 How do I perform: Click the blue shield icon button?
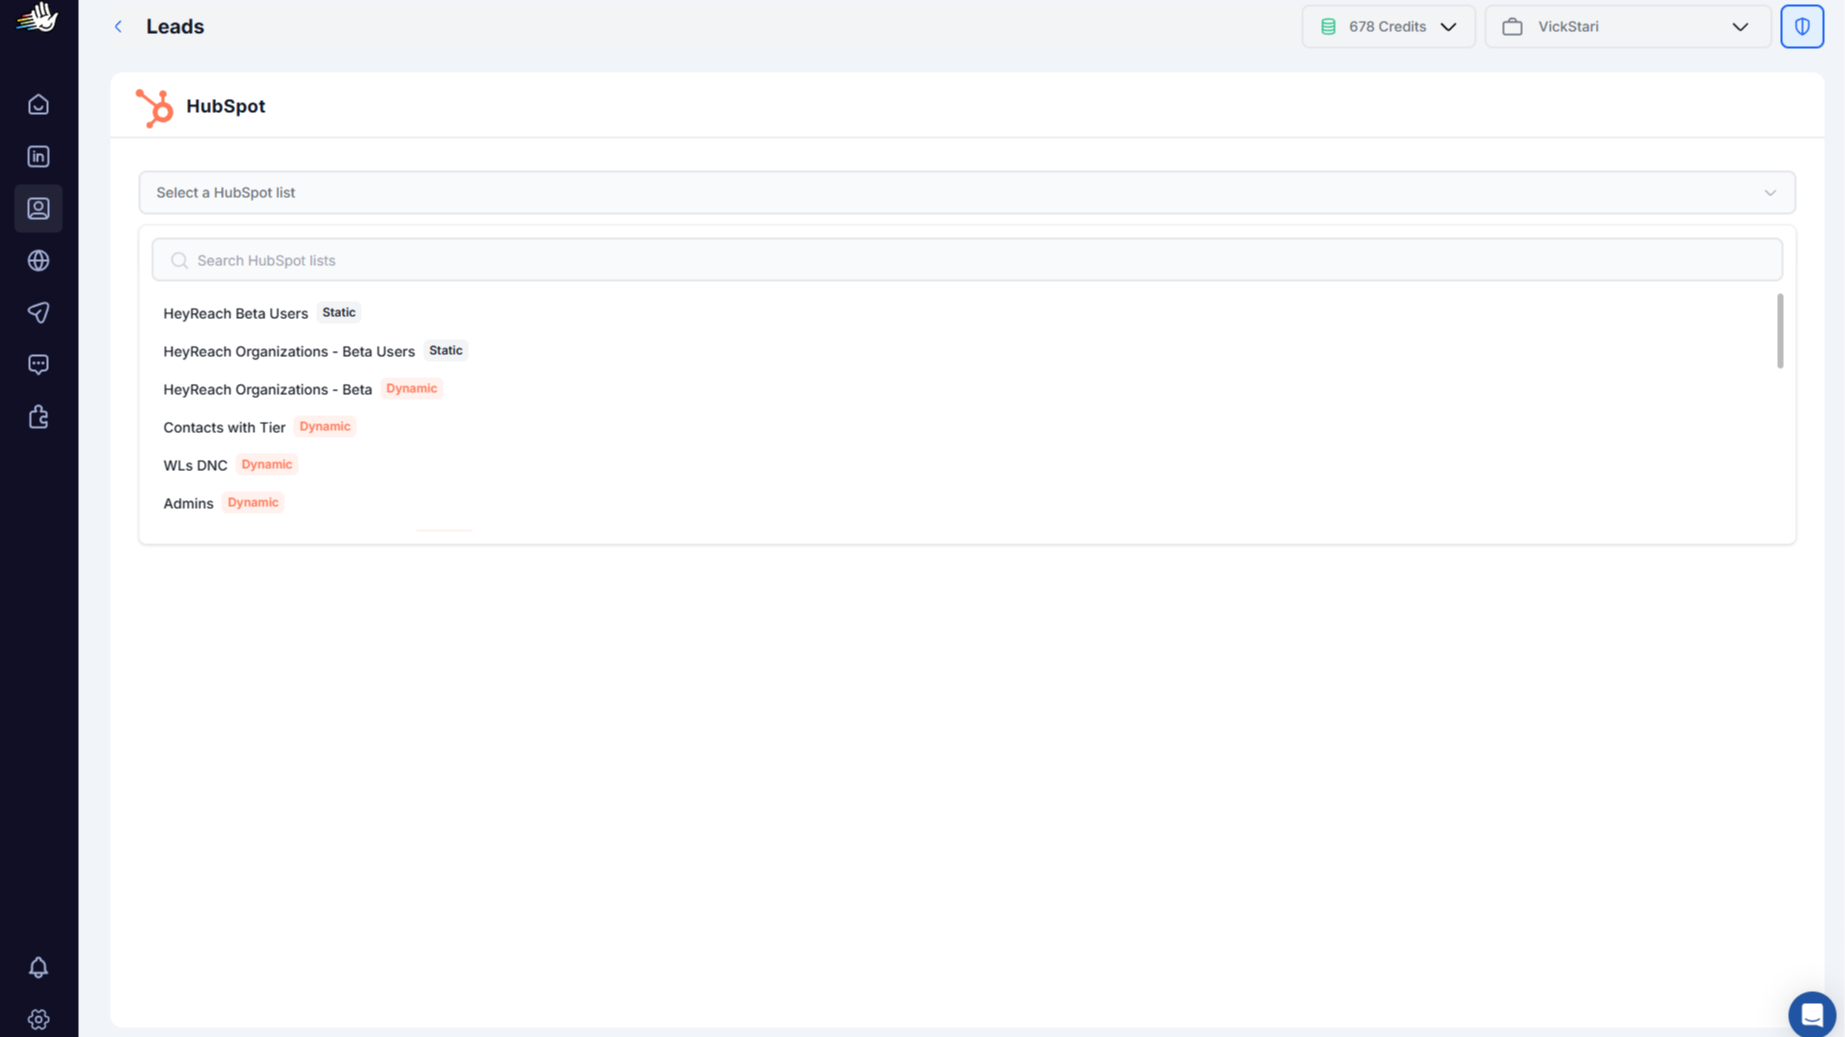point(1802,27)
